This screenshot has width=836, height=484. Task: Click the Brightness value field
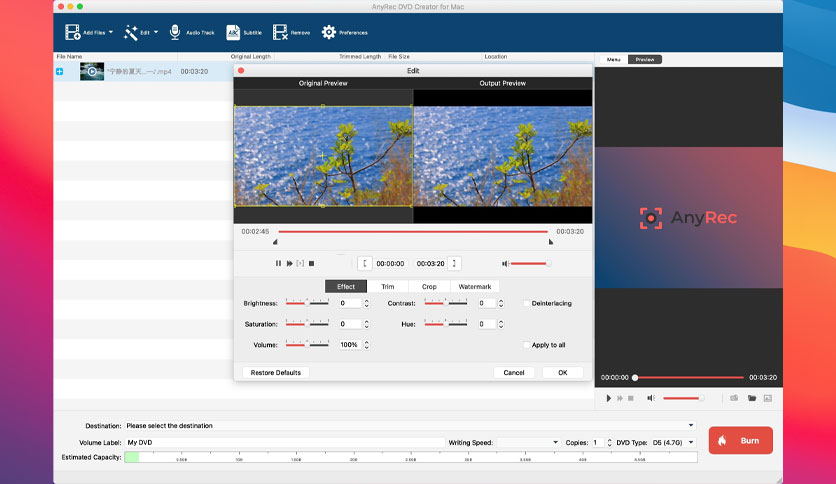click(x=350, y=303)
